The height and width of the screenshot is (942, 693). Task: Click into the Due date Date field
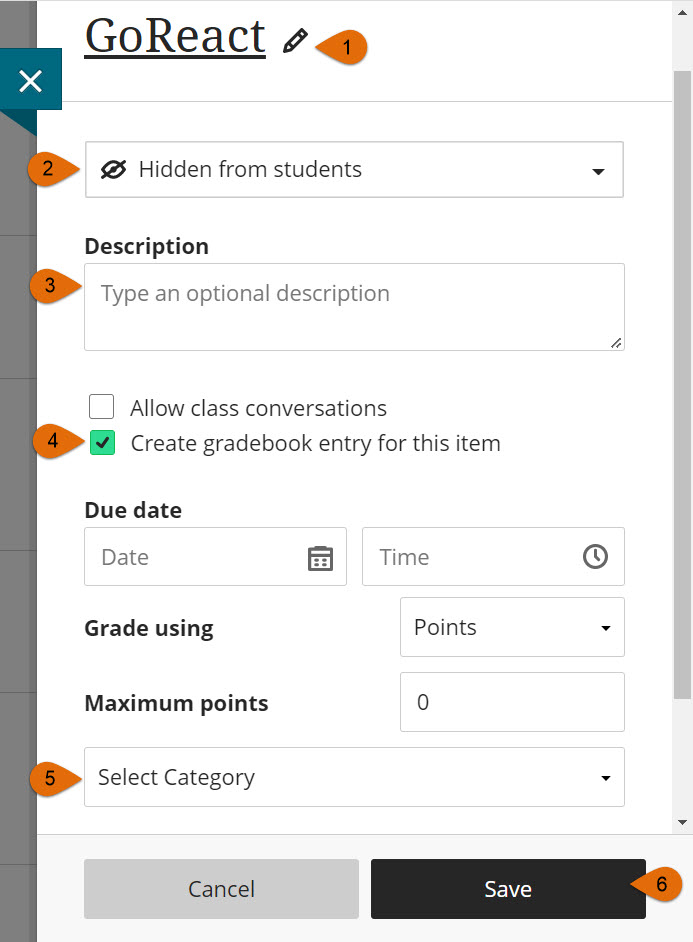(200, 557)
